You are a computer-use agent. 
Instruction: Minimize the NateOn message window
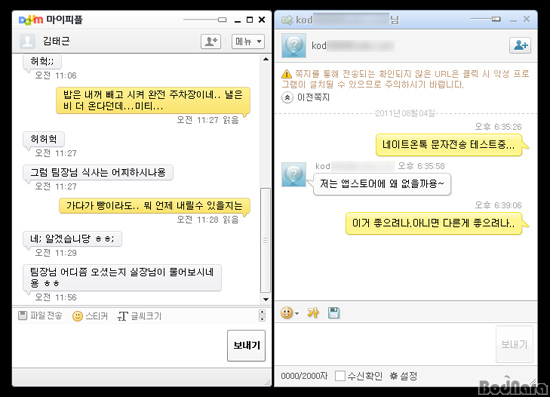click(x=513, y=20)
